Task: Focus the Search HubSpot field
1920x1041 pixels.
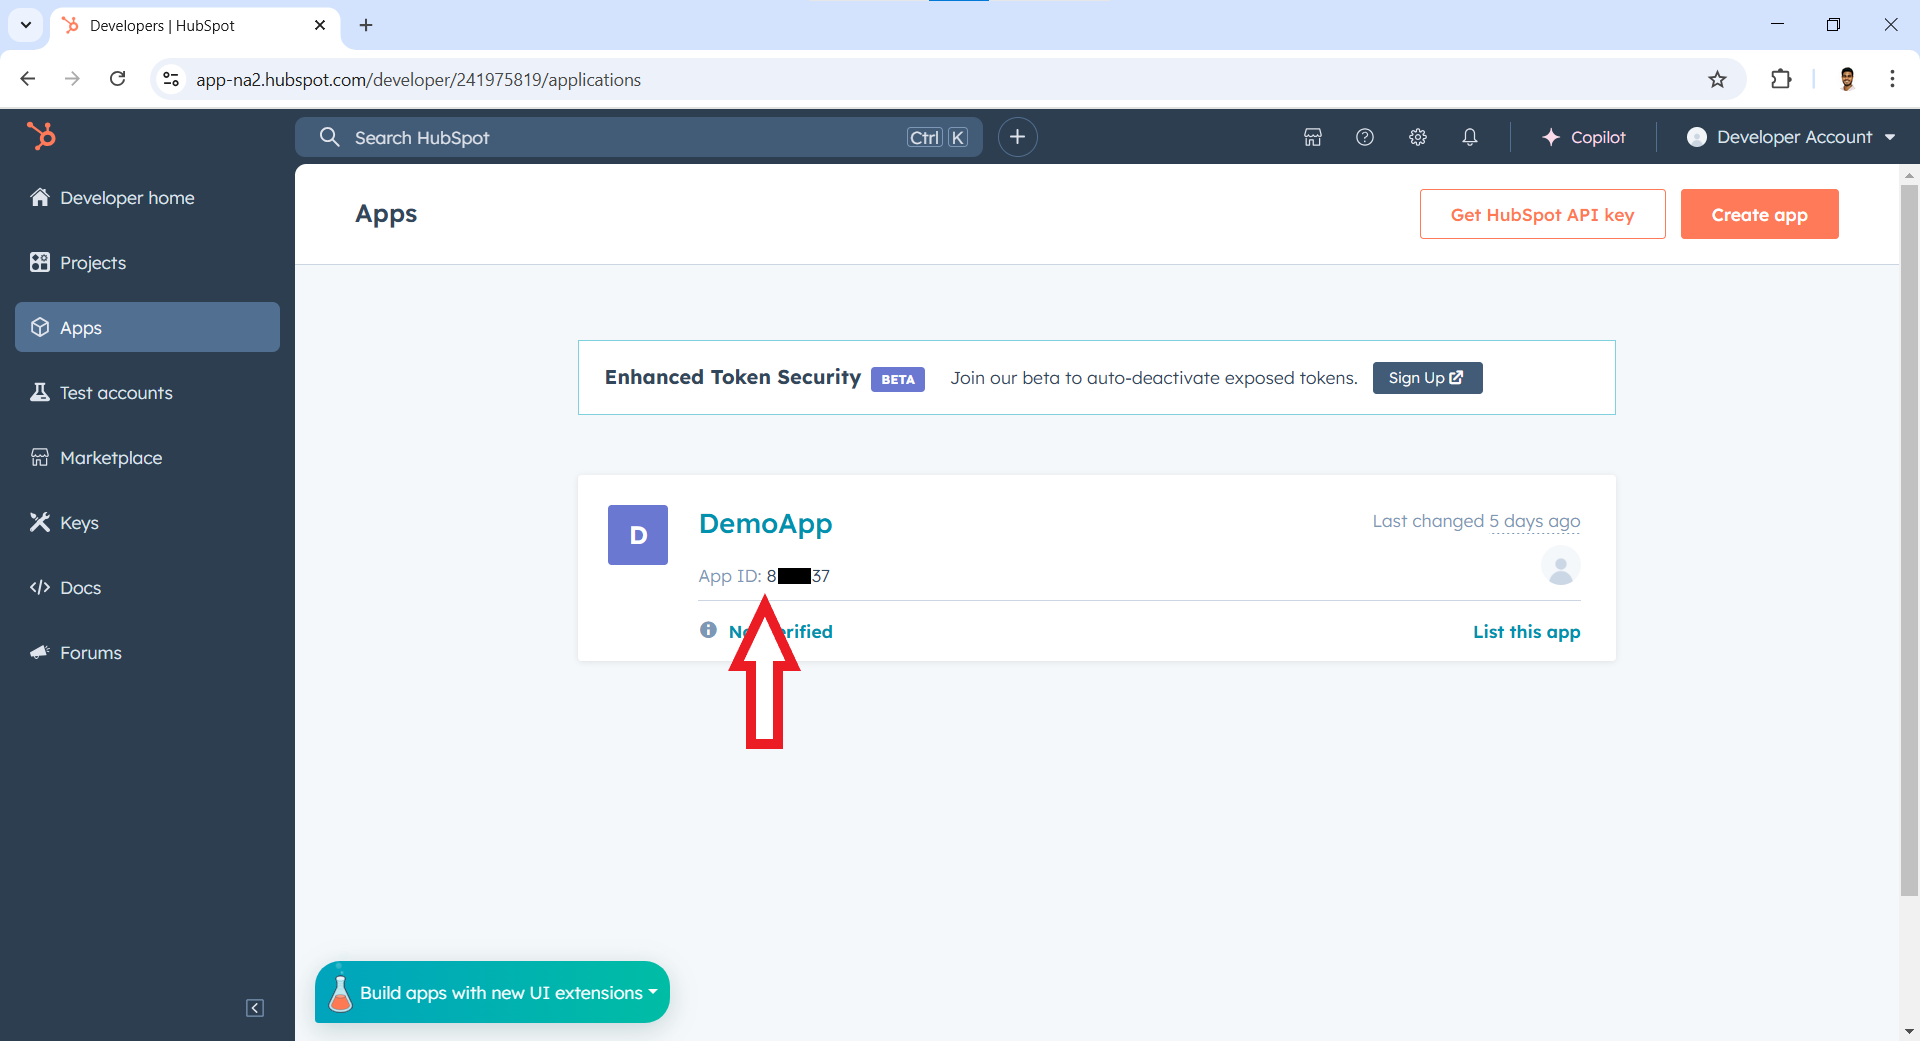Action: pos(638,137)
